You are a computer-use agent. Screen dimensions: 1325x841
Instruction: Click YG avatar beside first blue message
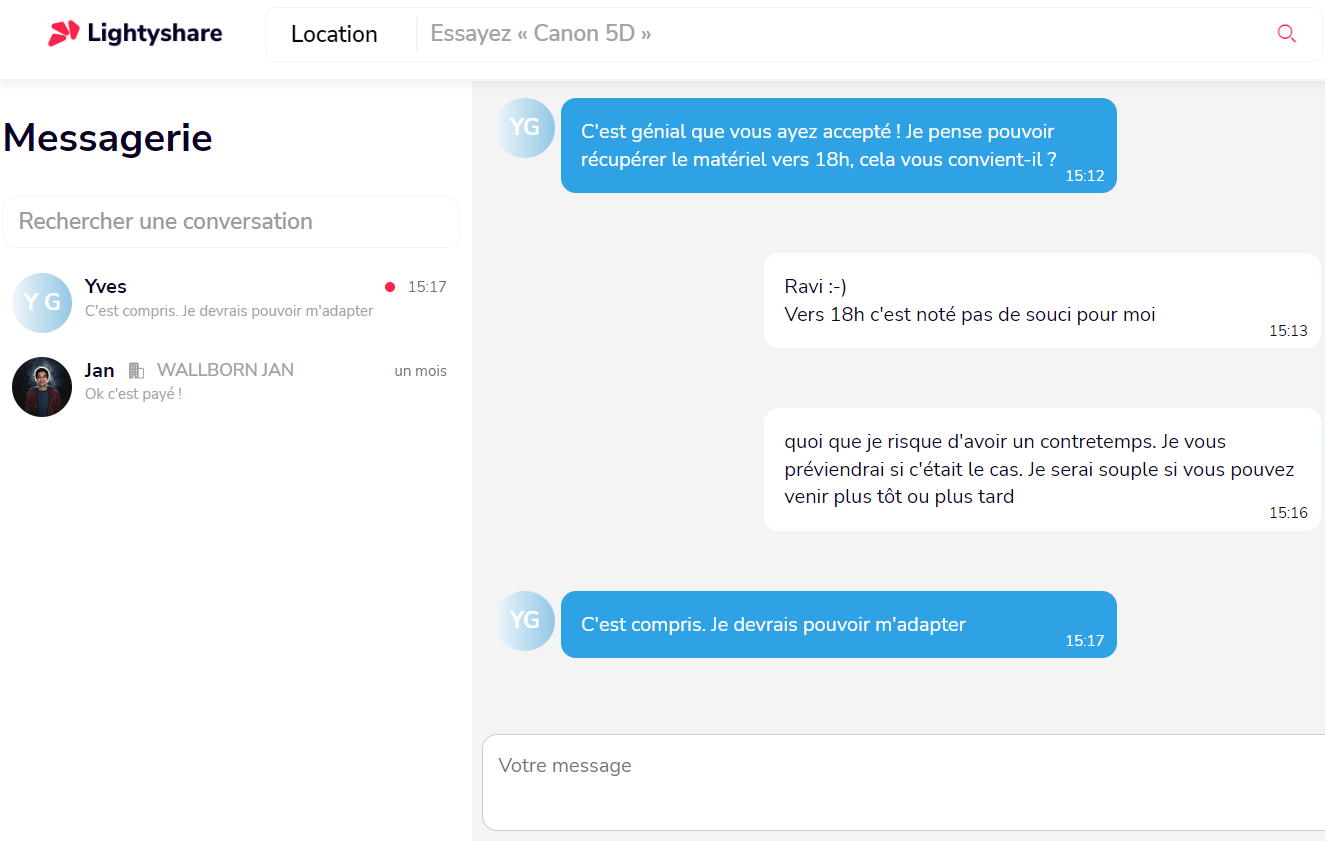525,128
